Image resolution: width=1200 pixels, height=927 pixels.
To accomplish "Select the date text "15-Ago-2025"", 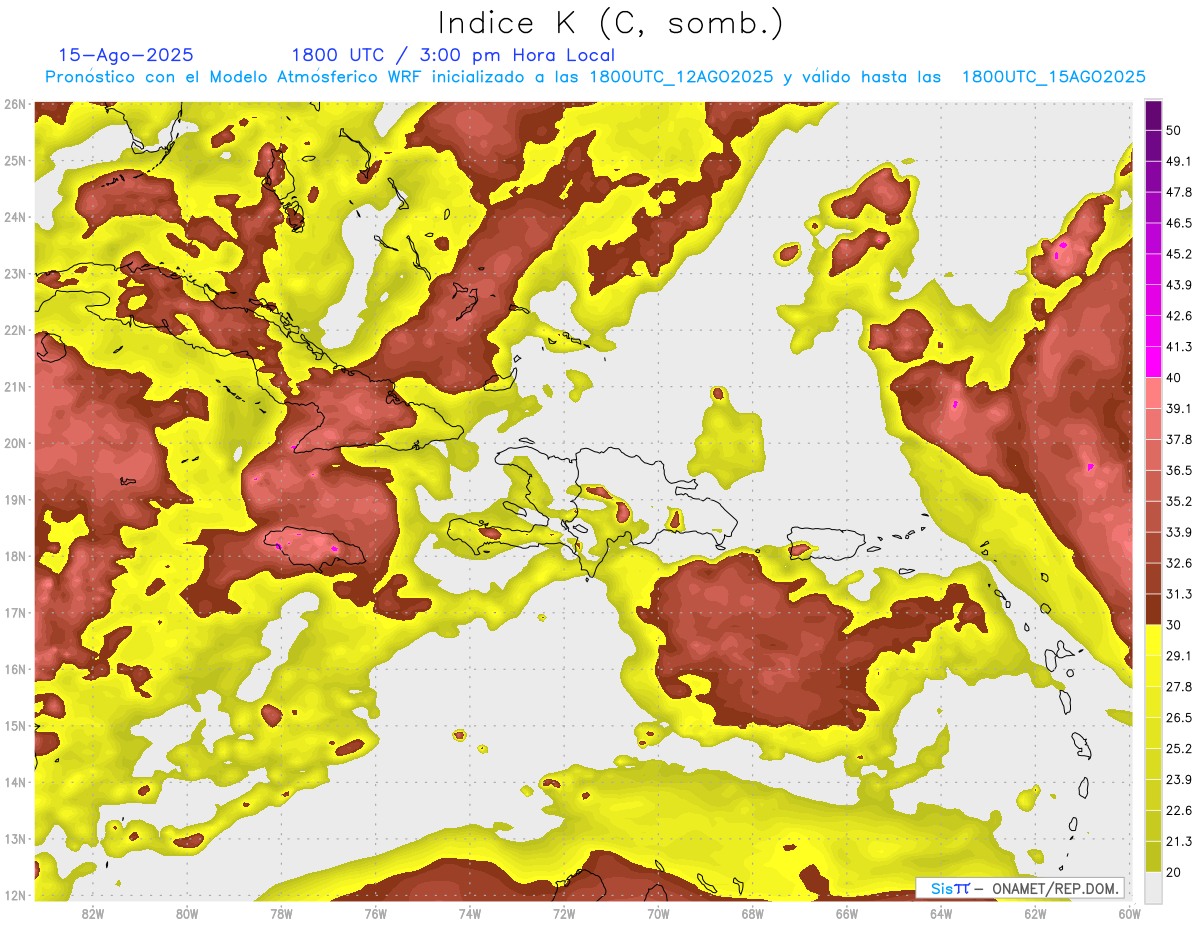I will coord(126,55).
